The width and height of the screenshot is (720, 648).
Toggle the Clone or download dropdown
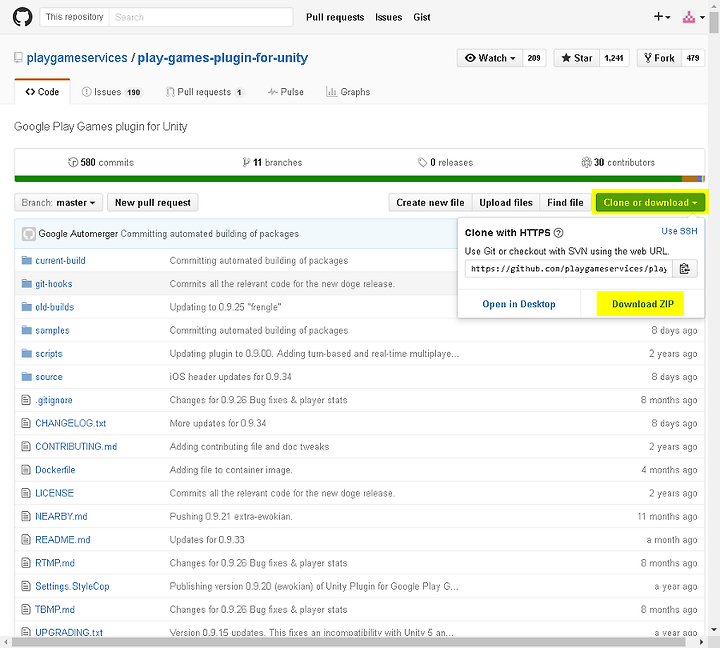pyautogui.click(x=650, y=203)
